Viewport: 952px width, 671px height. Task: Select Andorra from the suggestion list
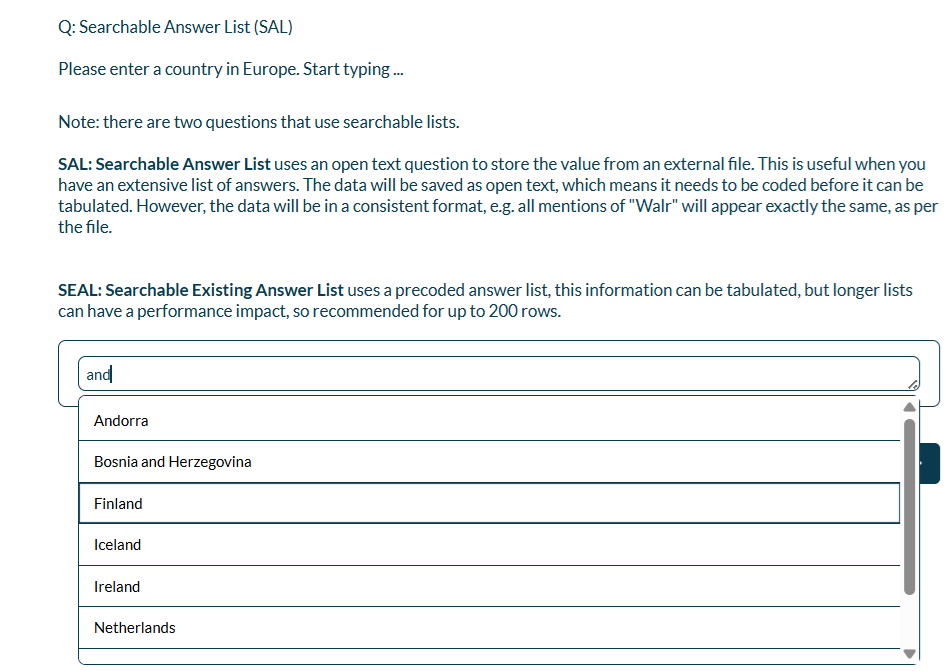coord(489,420)
